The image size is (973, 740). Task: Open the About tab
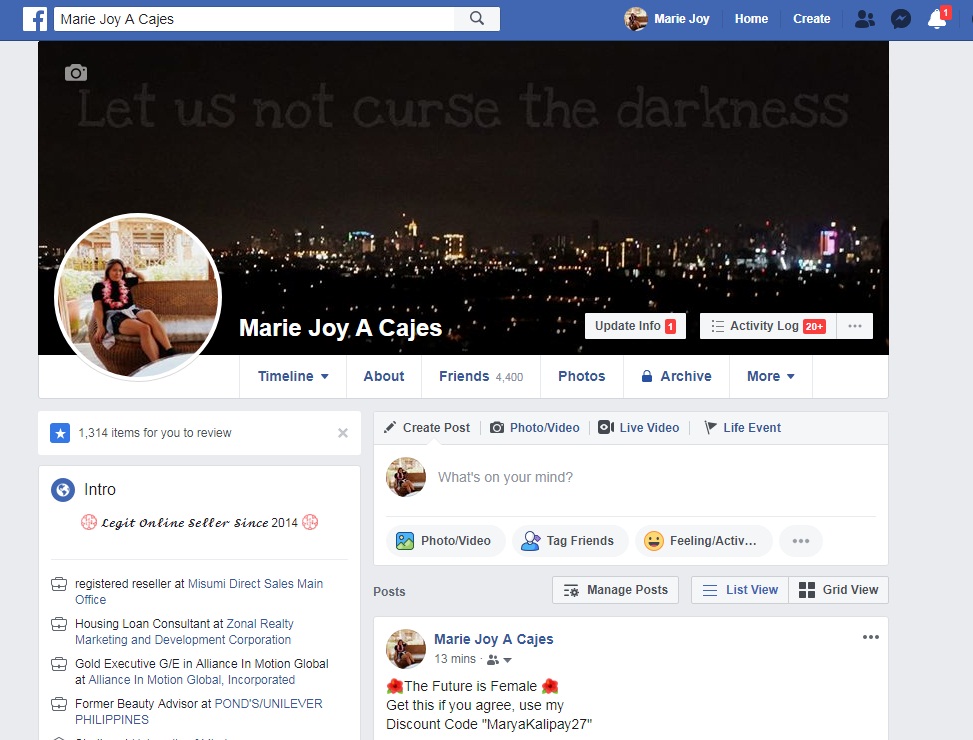[x=384, y=377]
